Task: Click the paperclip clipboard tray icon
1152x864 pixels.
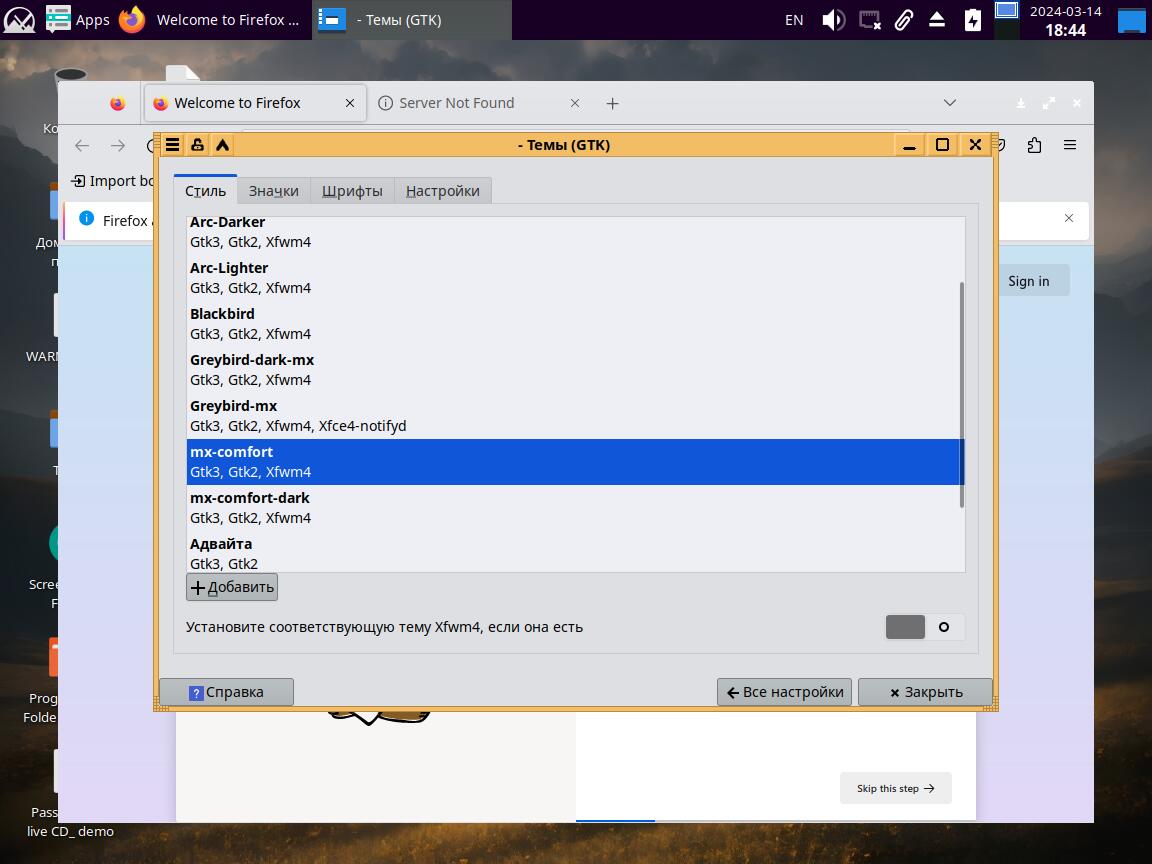Action: (x=904, y=20)
